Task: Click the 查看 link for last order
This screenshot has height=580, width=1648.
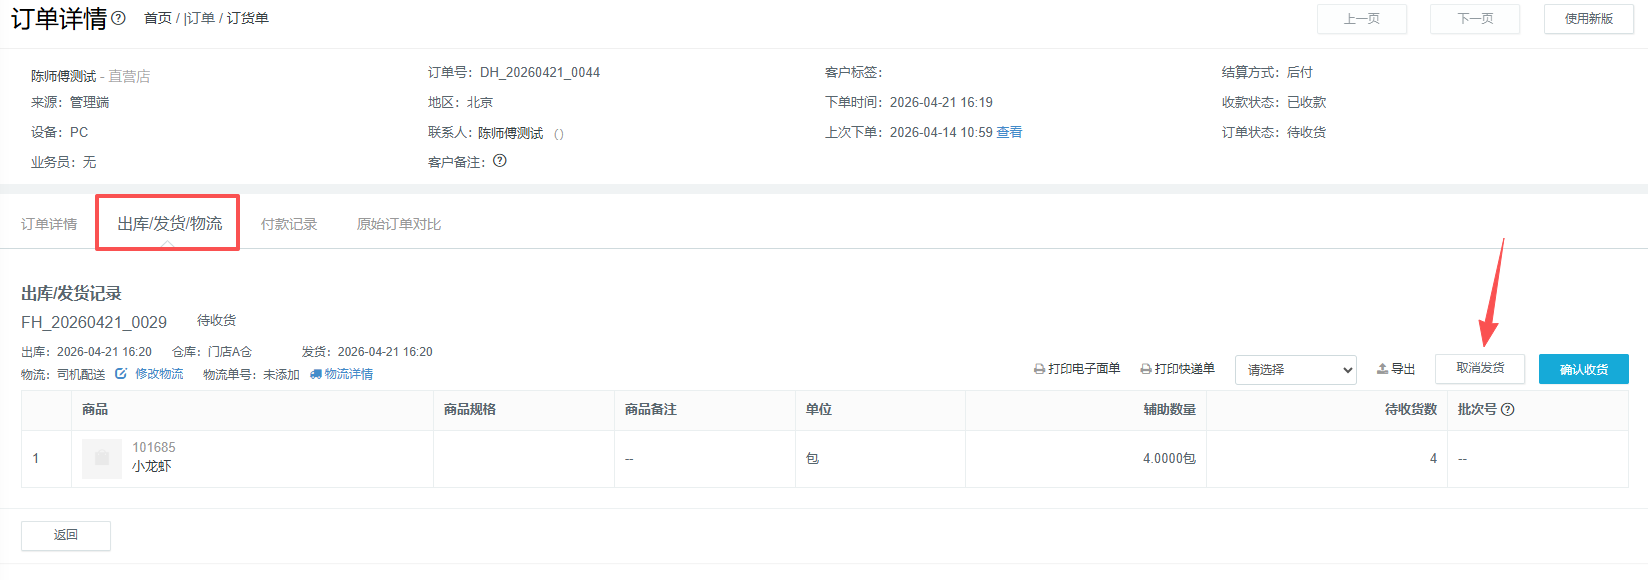Action: (x=1009, y=132)
